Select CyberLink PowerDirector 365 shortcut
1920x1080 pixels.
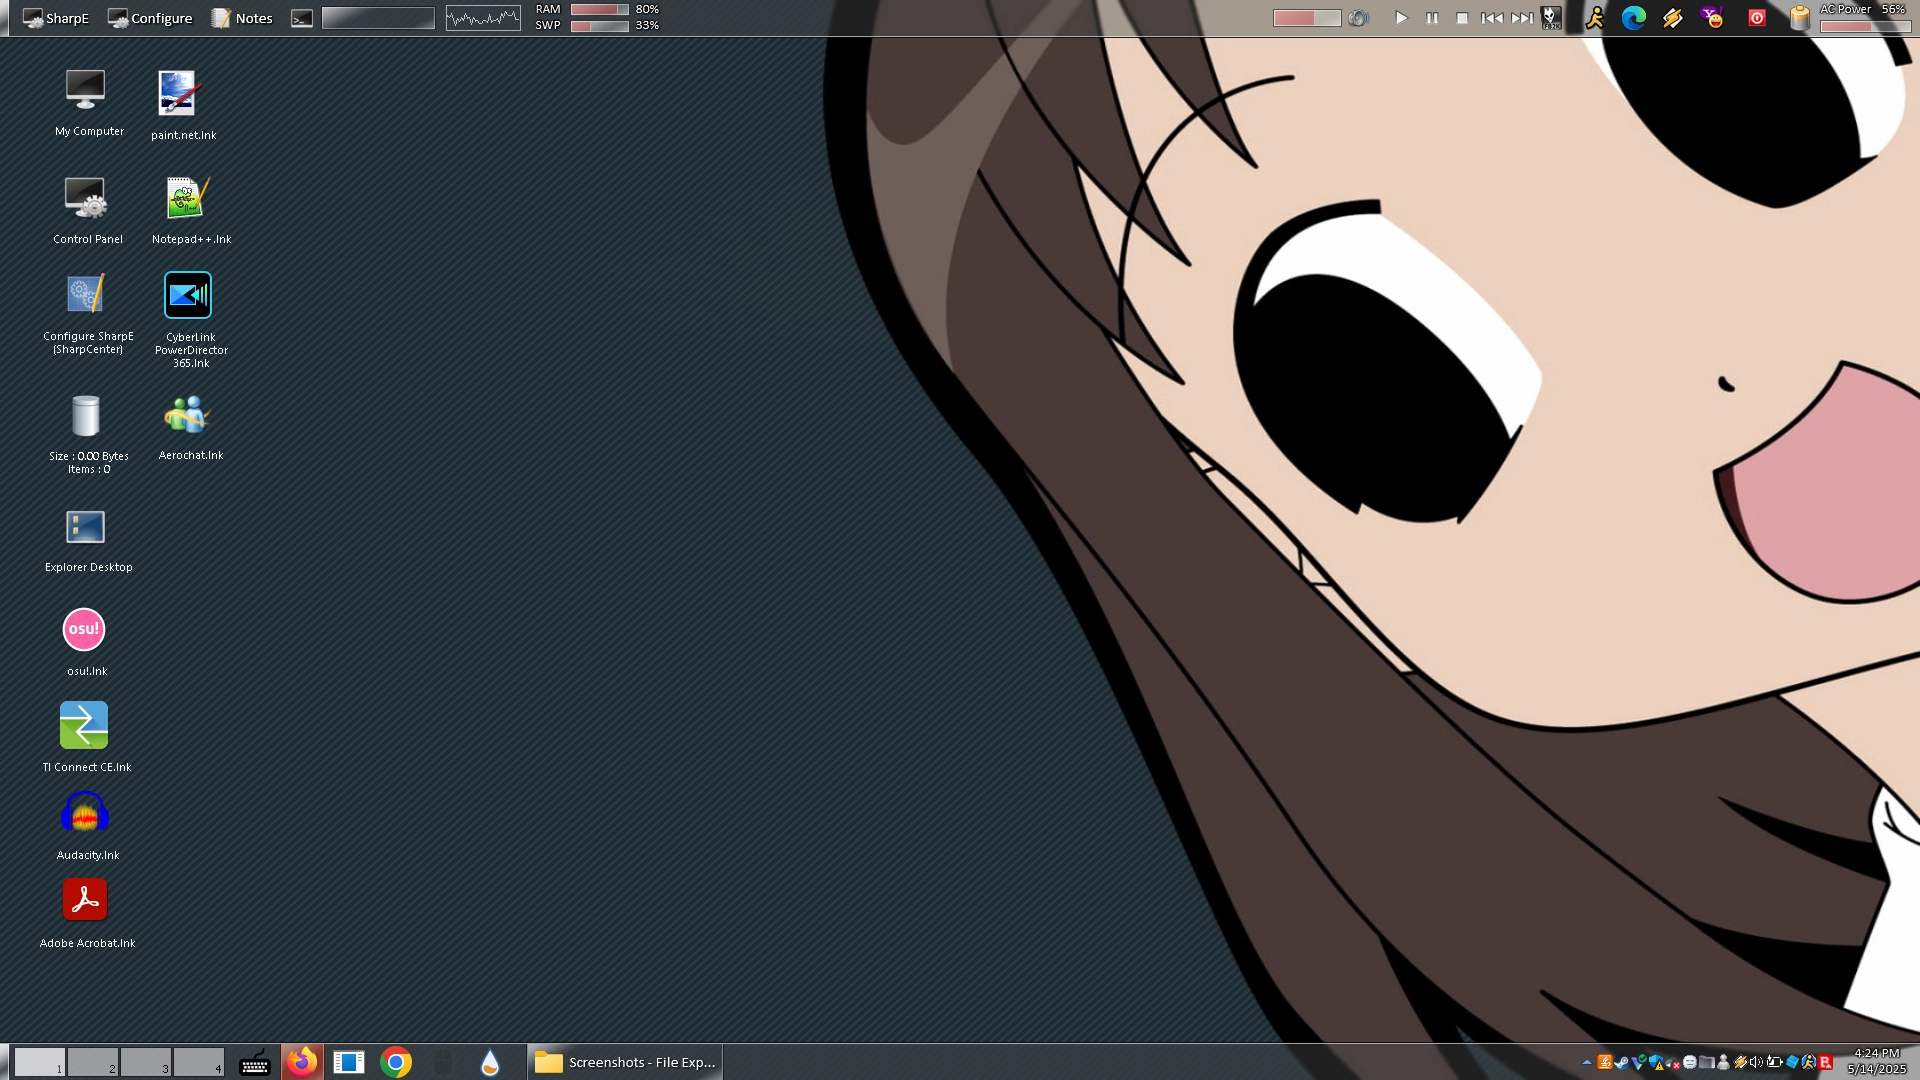(190, 320)
